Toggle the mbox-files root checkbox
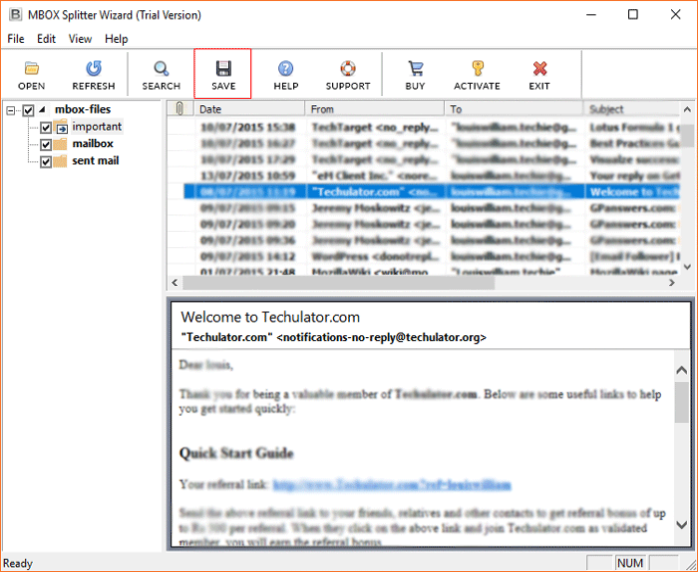 pos(28,110)
